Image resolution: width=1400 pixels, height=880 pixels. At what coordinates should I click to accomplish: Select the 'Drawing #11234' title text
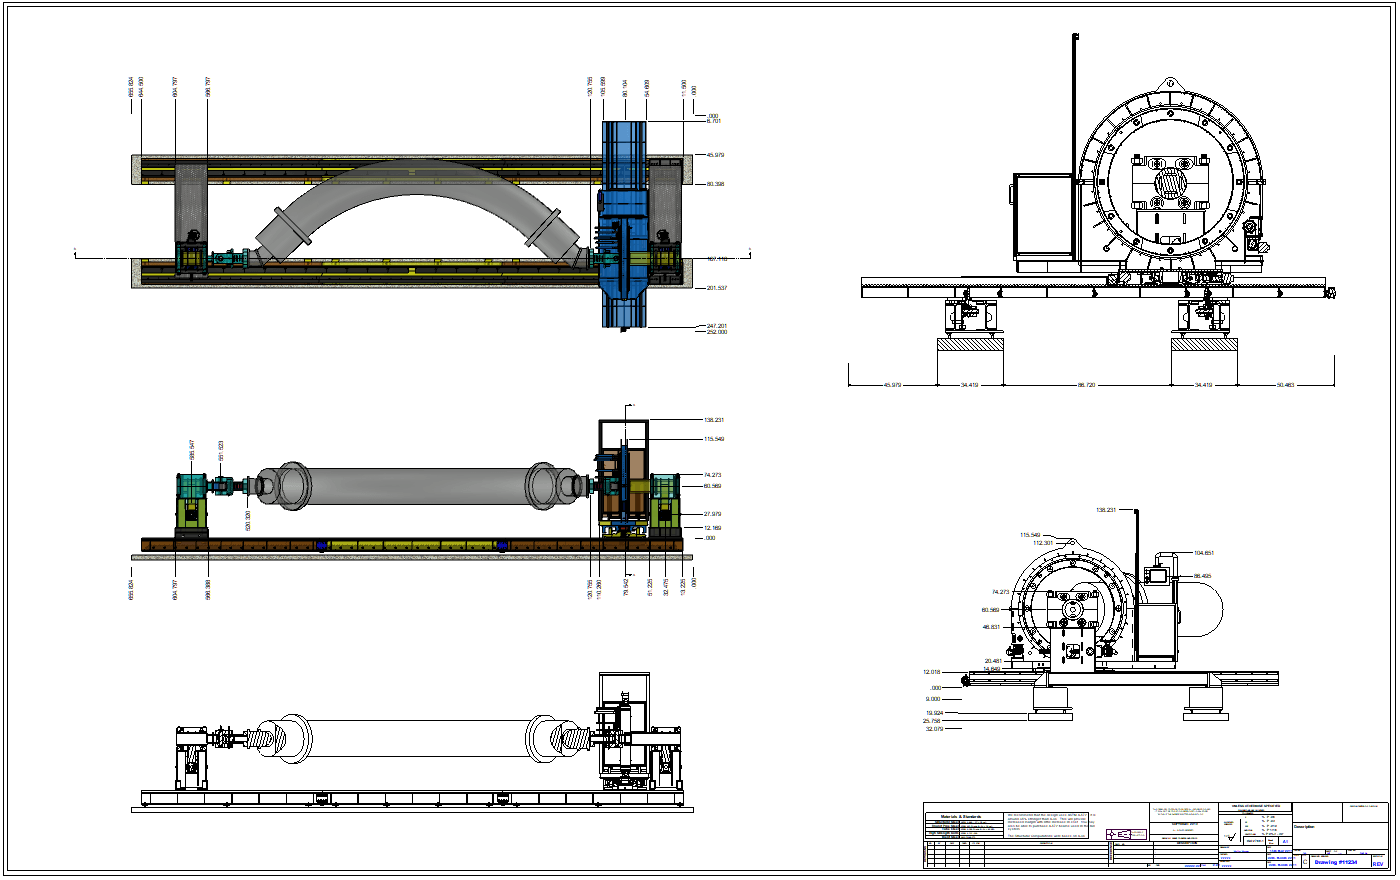[1335, 861]
